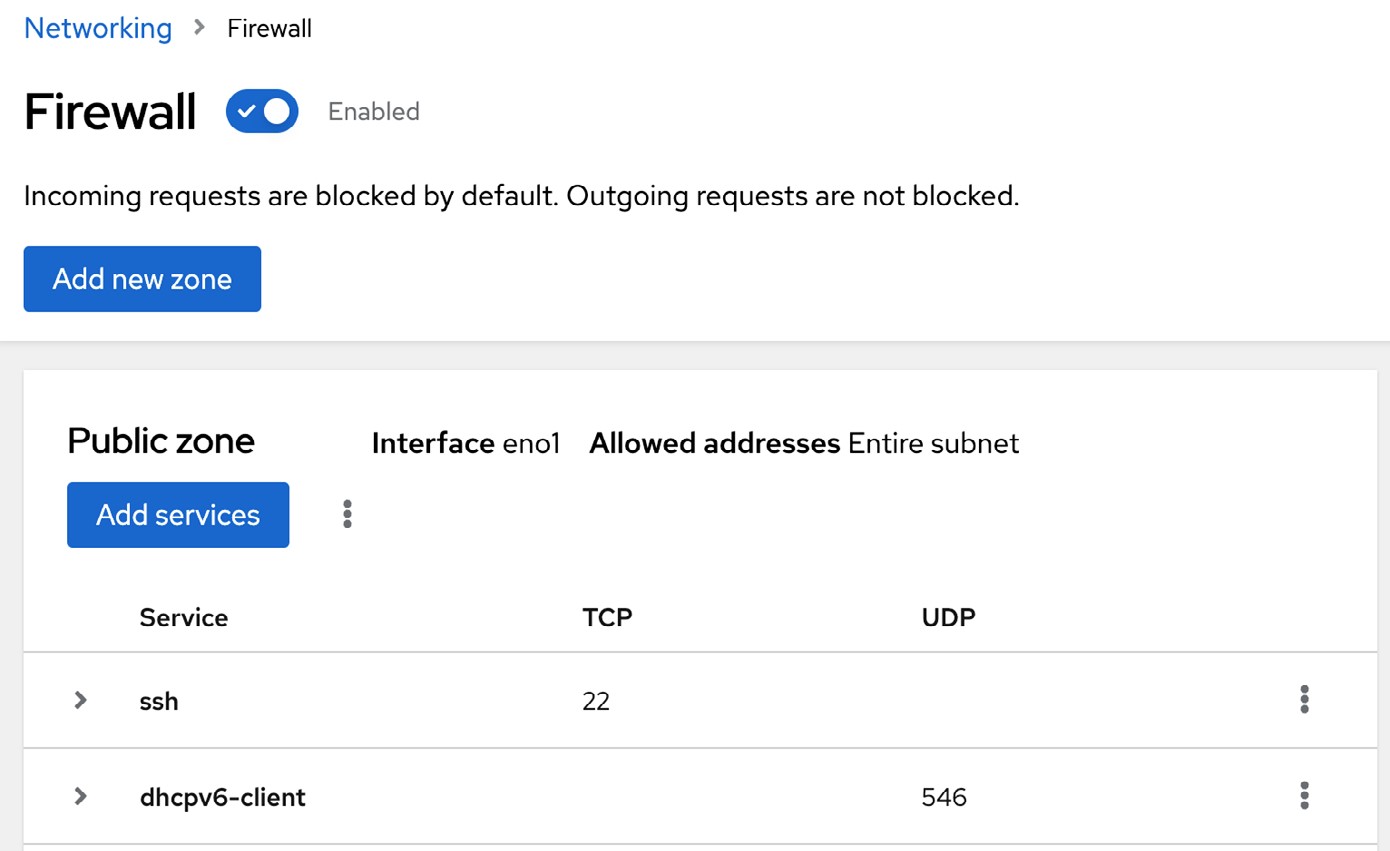Select the Firewall page title

[x=110, y=111]
